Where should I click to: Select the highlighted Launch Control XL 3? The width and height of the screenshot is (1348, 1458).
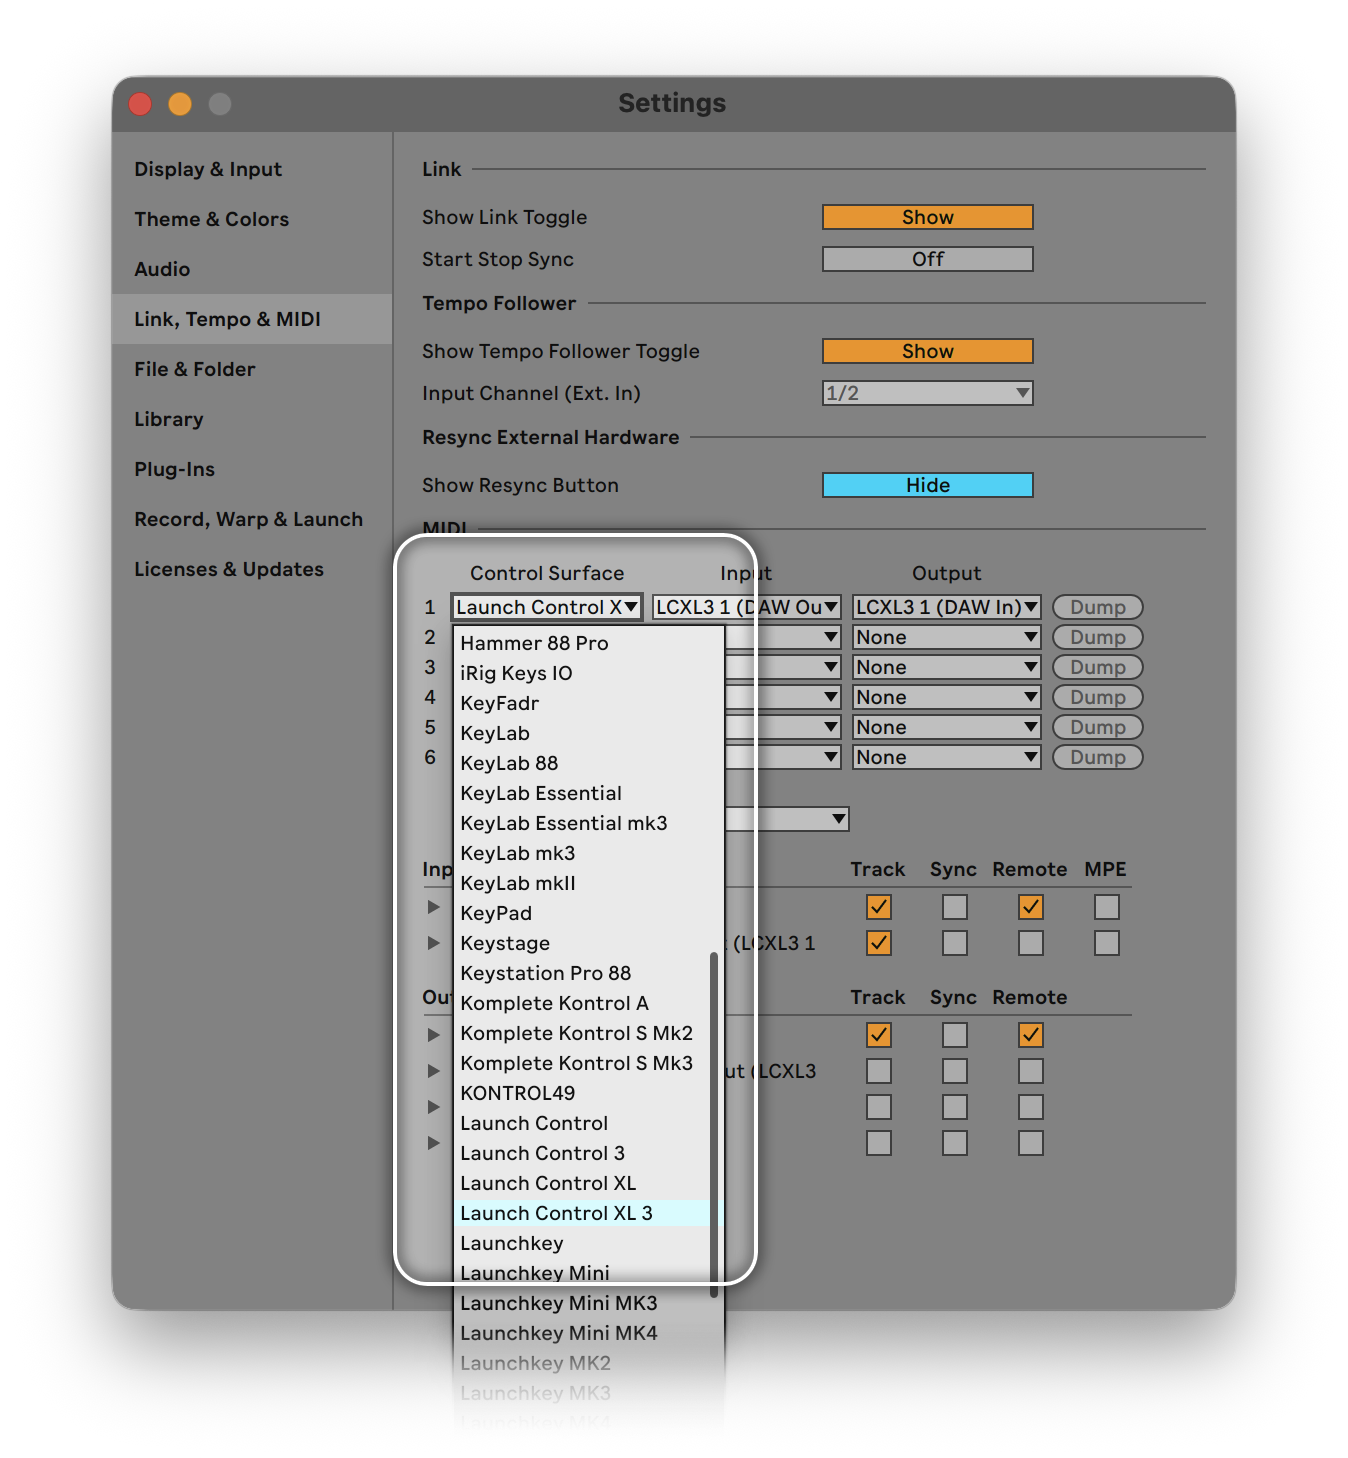584,1213
